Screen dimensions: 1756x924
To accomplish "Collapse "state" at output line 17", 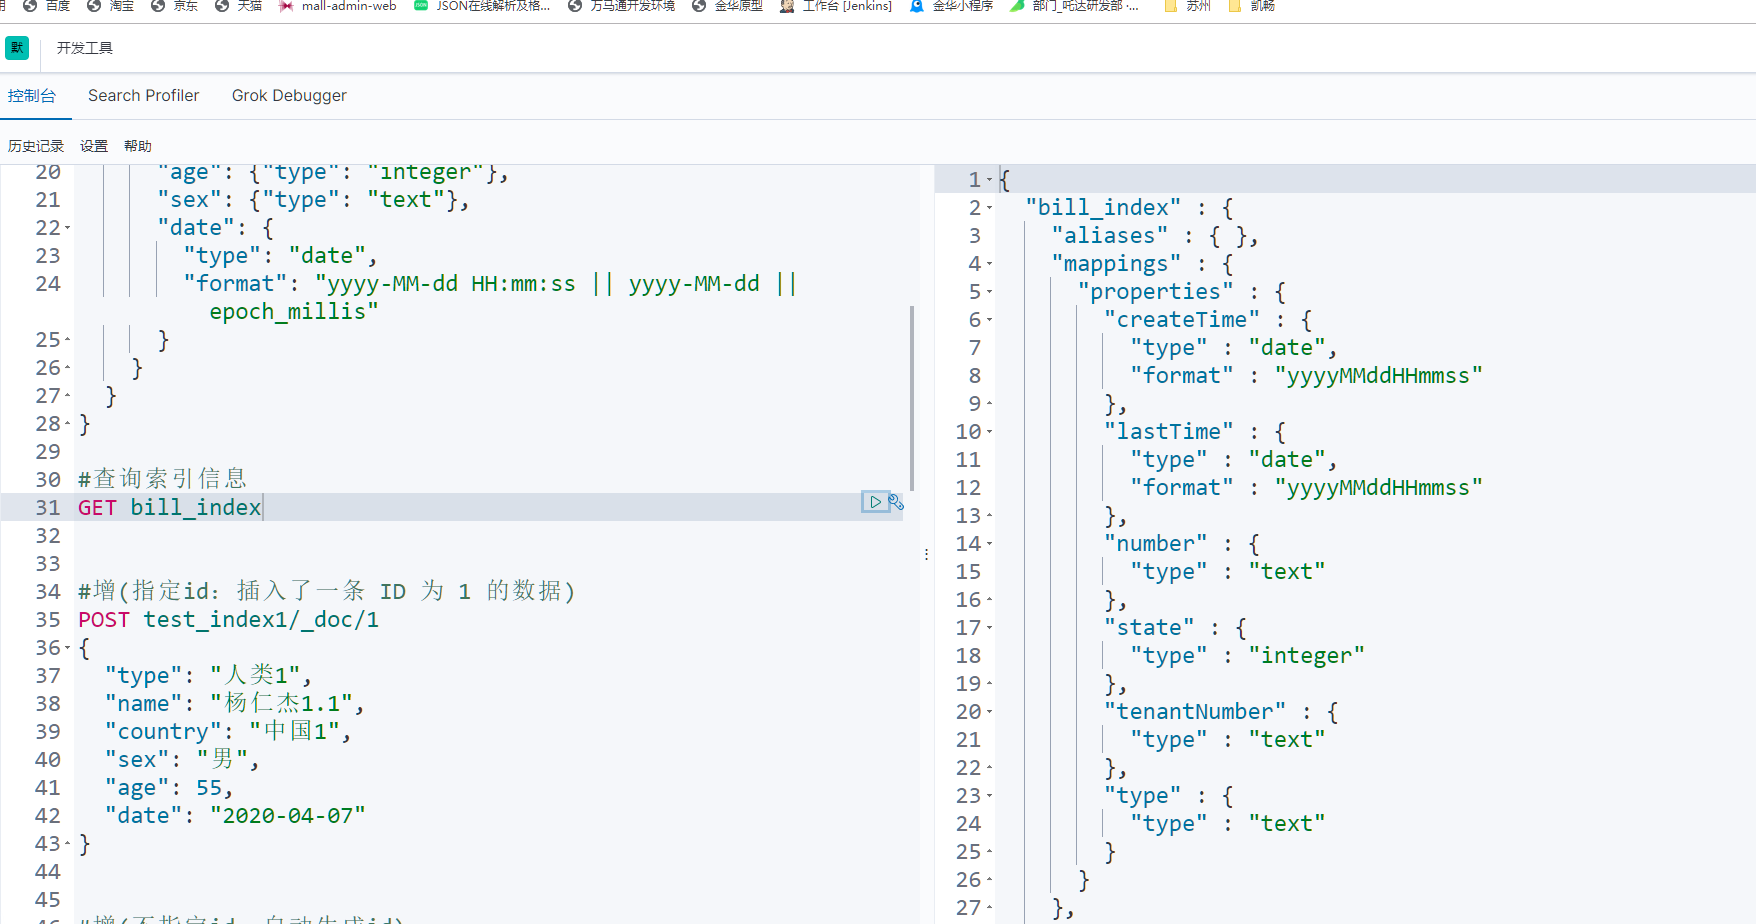I will 989,628.
